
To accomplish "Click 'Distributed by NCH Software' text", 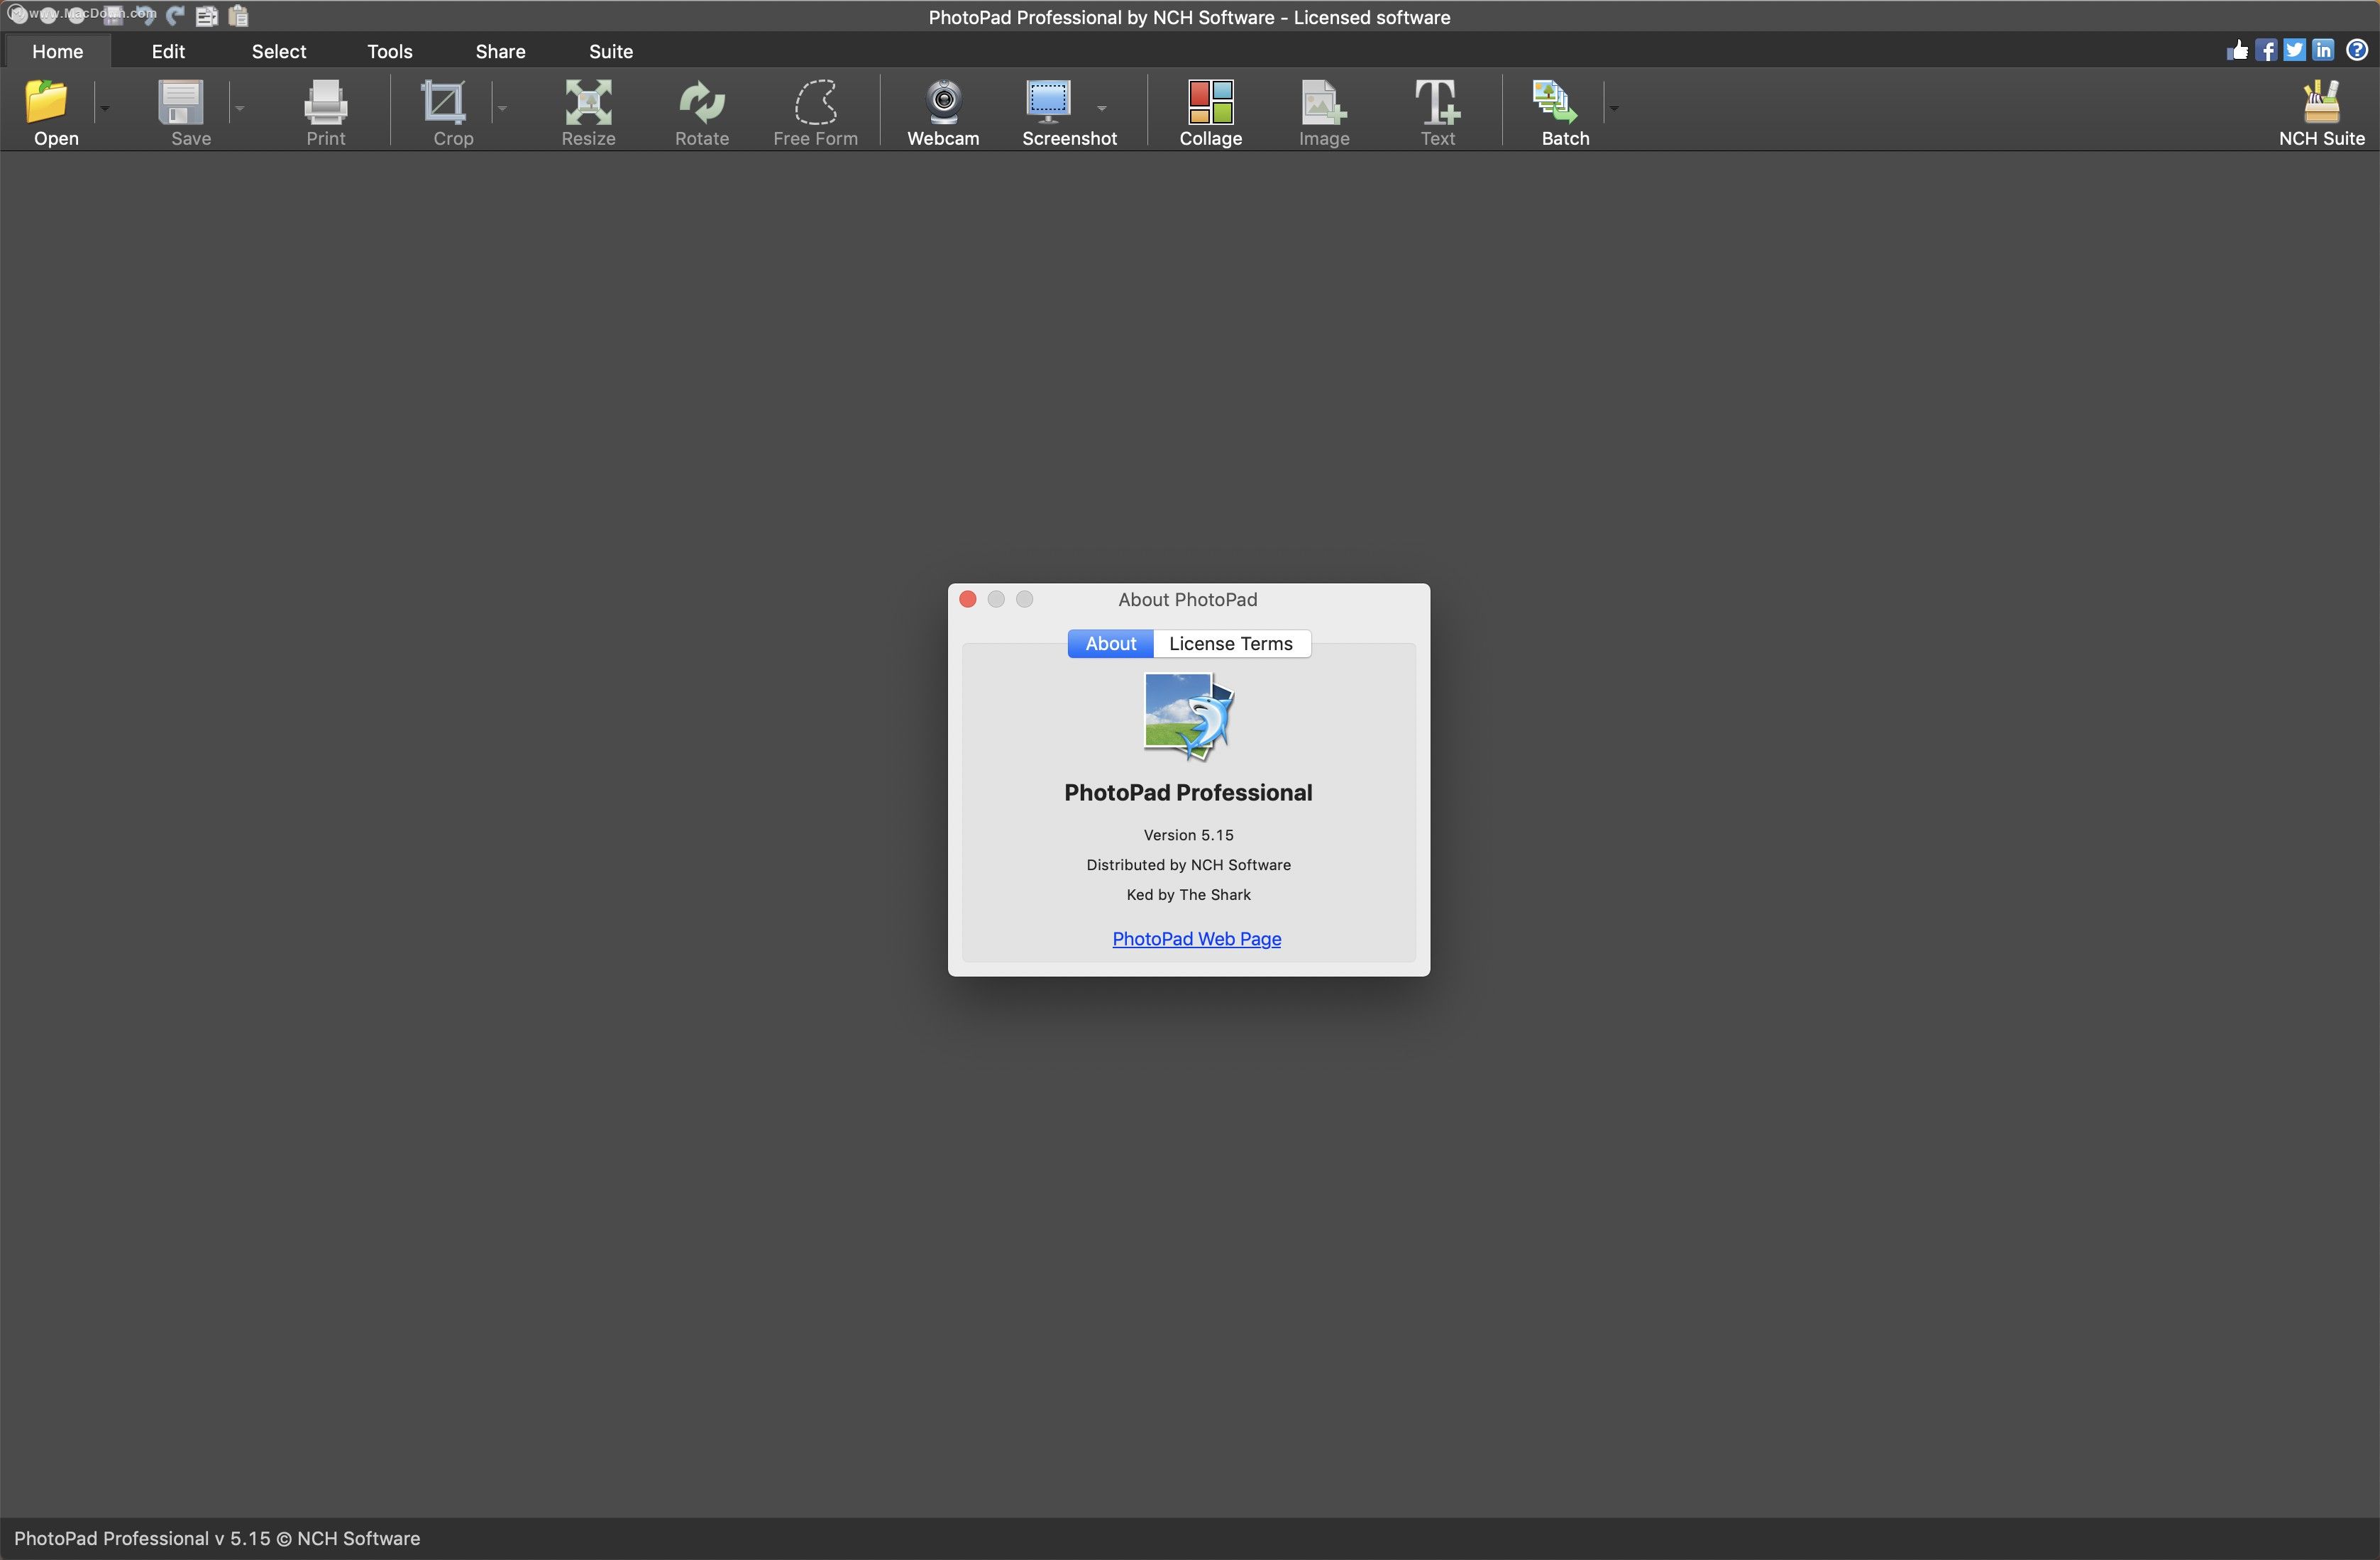I will click(x=1188, y=865).
